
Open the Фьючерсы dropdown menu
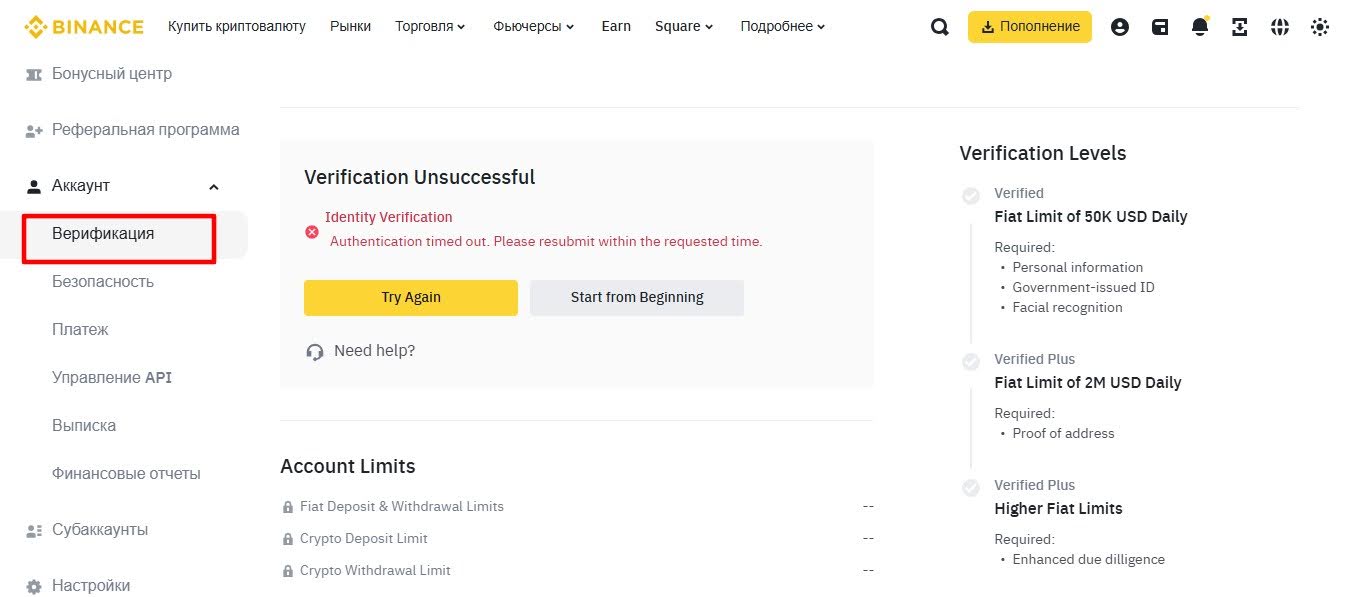point(533,27)
